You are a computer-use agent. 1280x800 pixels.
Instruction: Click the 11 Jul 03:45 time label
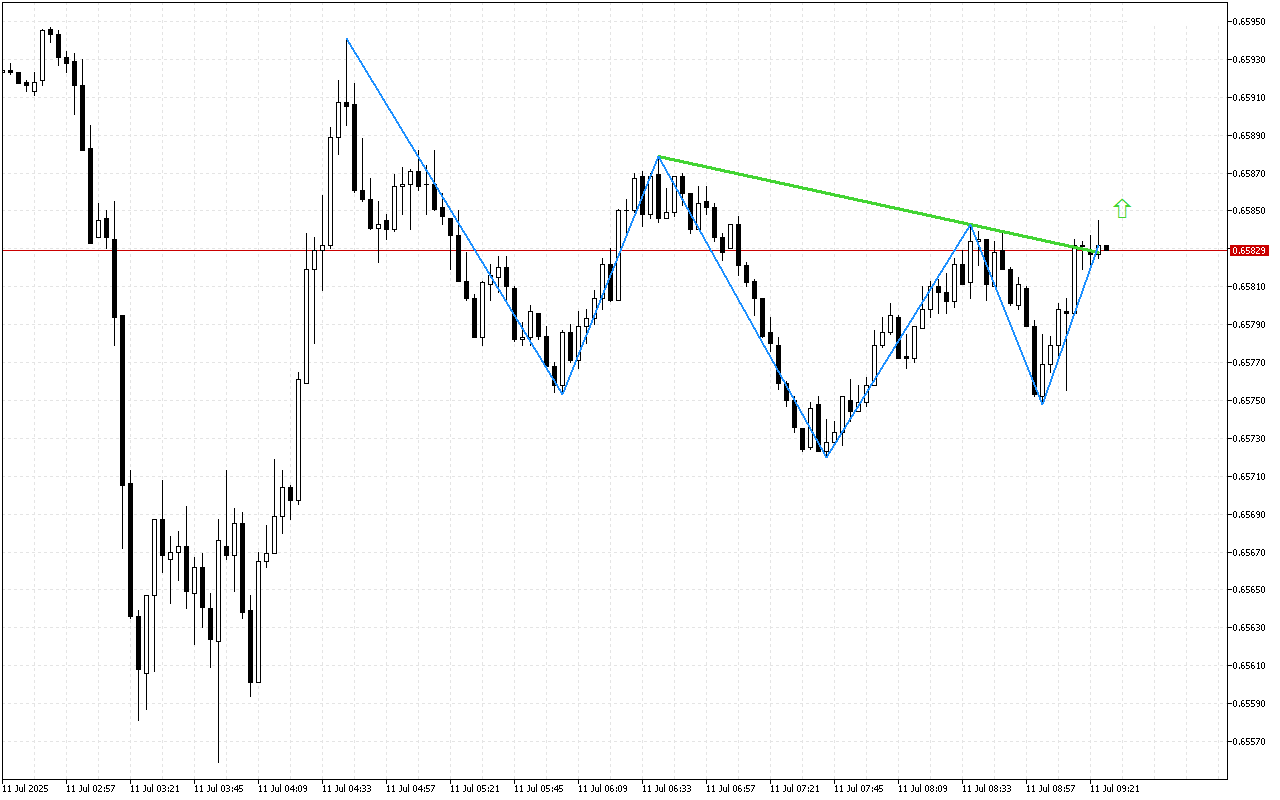pyautogui.click(x=218, y=788)
